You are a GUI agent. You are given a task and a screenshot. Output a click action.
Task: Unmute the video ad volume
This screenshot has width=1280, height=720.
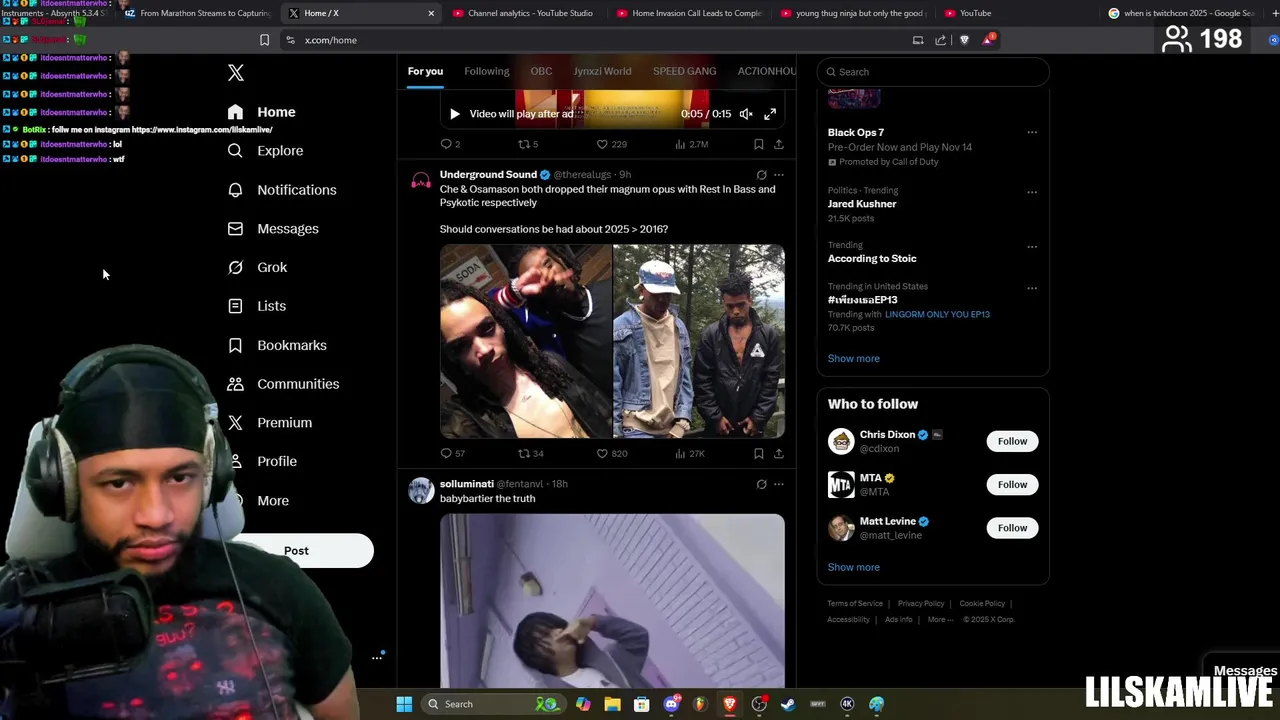[746, 114]
